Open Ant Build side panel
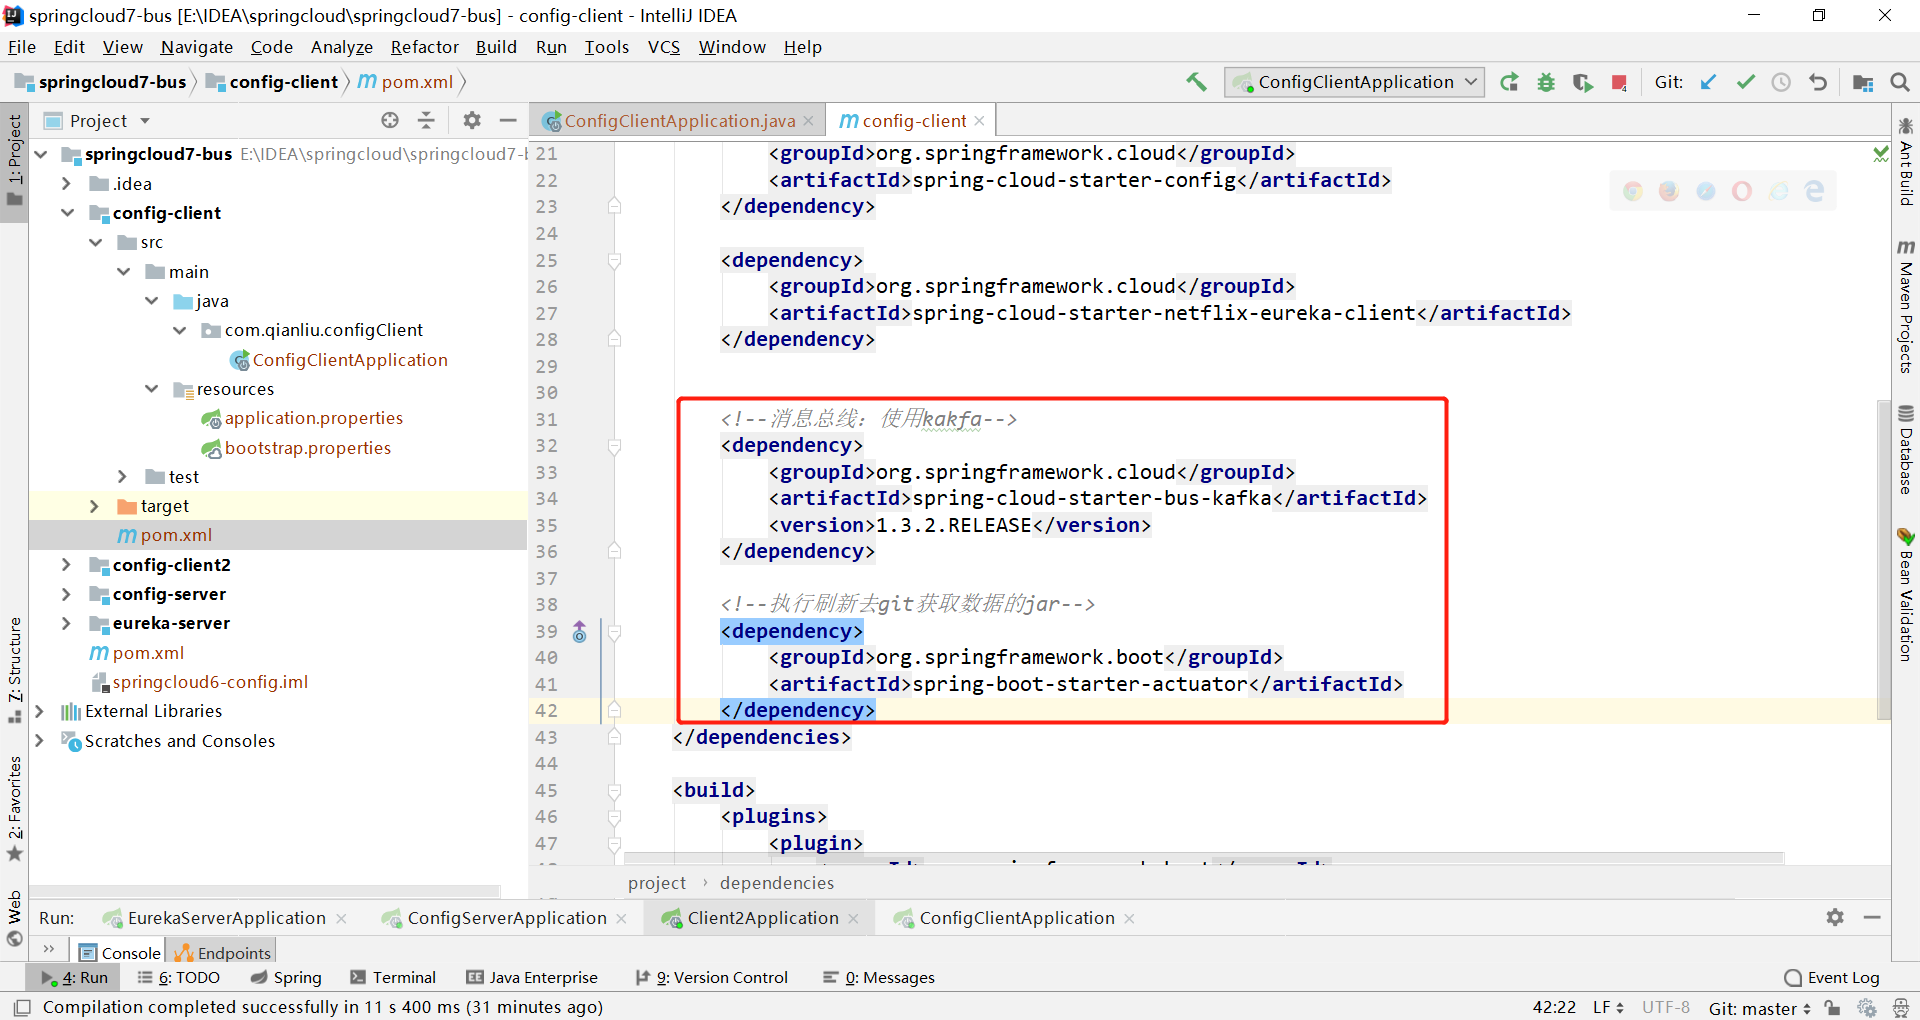The image size is (1920, 1020). (1906, 162)
